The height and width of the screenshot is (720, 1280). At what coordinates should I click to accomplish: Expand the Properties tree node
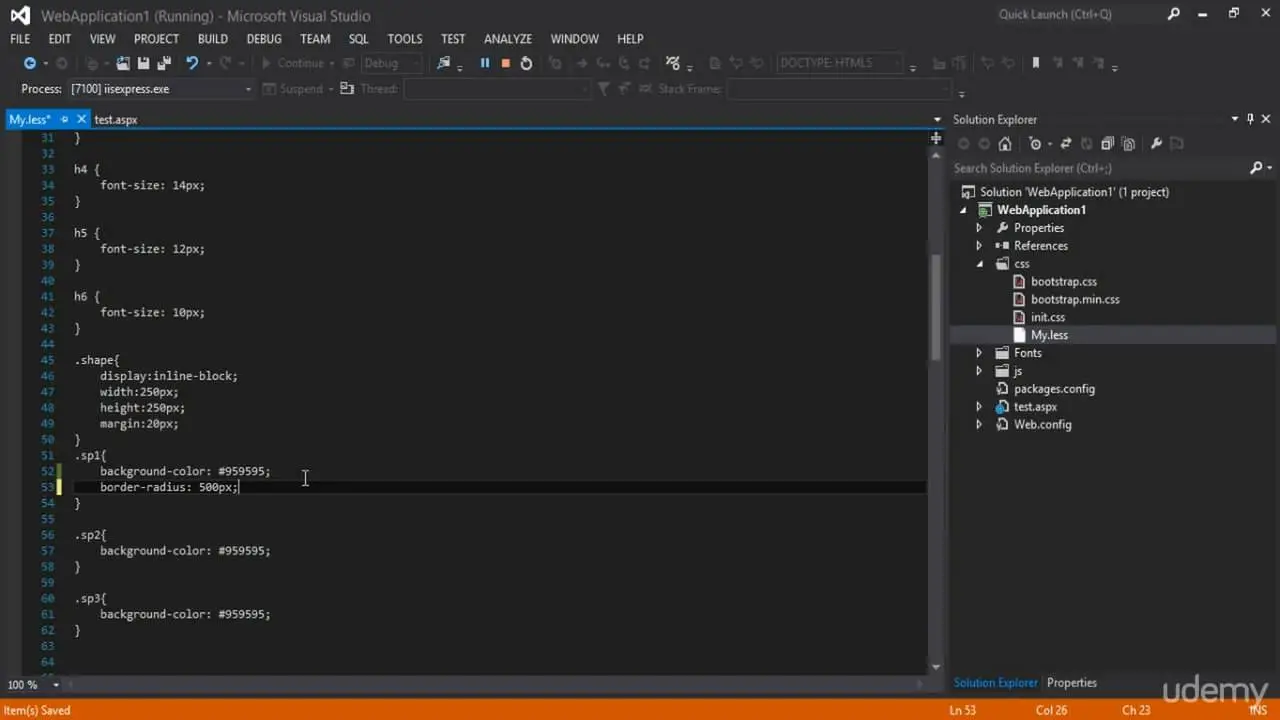[979, 228]
